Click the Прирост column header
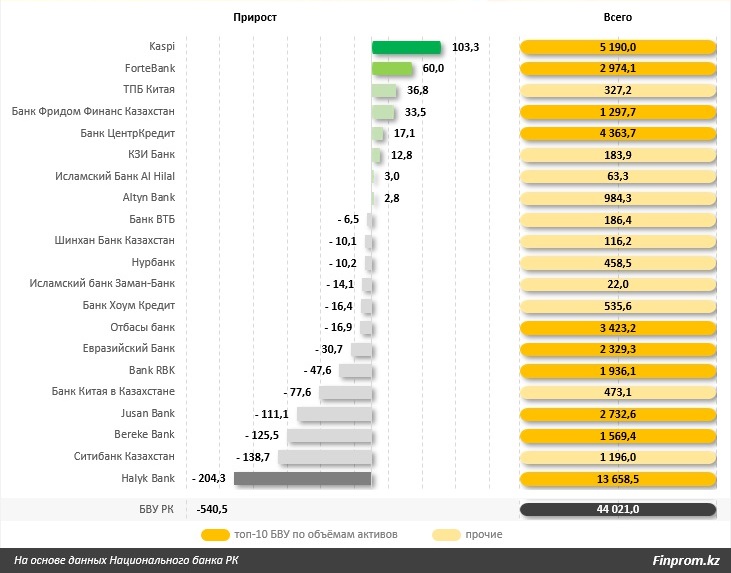 255,17
